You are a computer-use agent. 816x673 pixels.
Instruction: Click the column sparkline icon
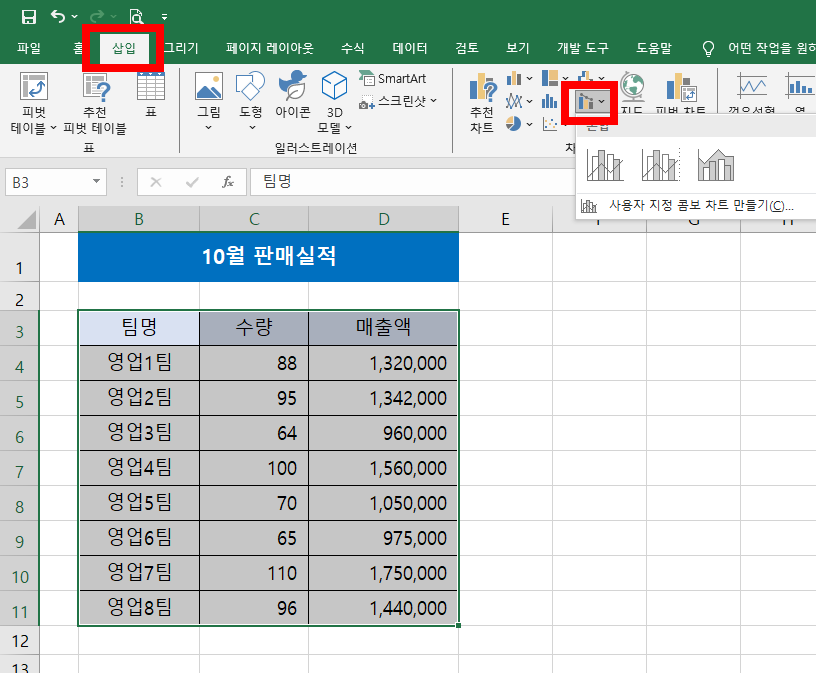(x=800, y=86)
